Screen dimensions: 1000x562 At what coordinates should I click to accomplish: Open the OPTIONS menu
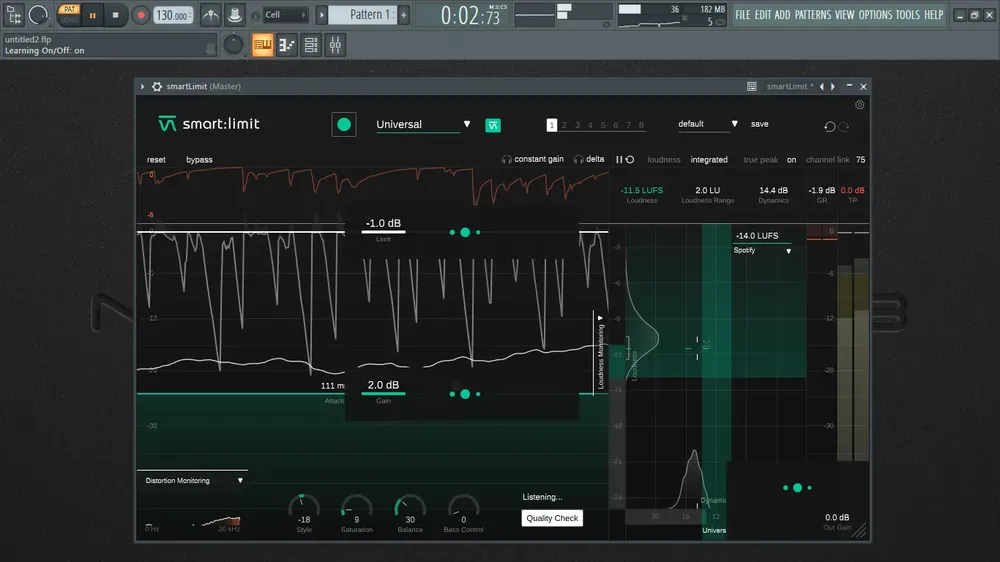[x=875, y=15]
